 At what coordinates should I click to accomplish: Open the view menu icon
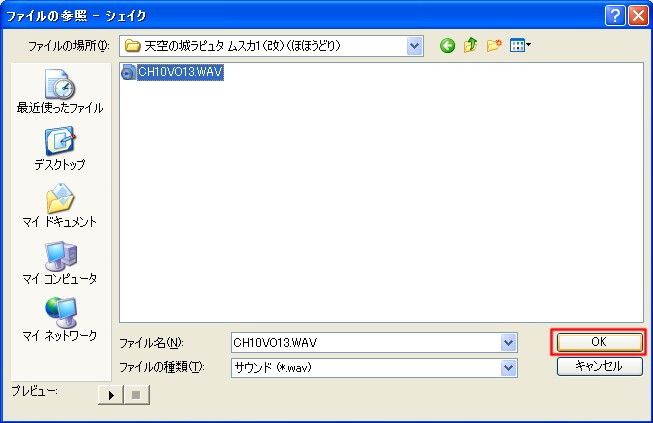(520, 45)
